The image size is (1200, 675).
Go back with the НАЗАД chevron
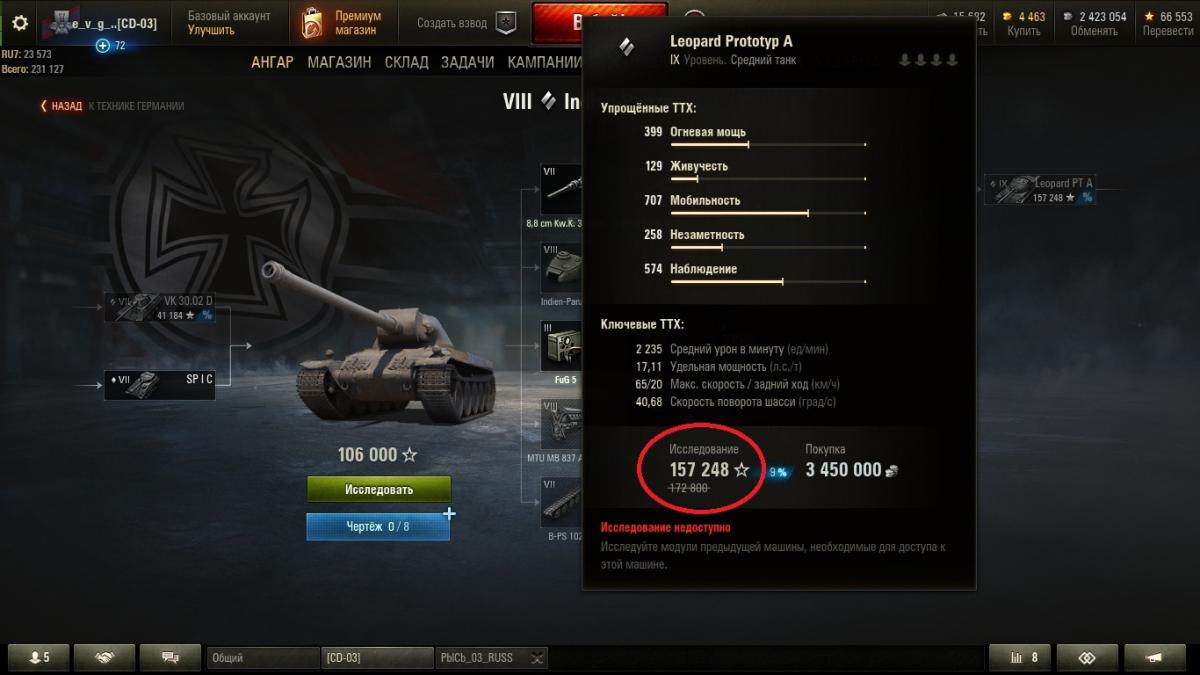62,106
